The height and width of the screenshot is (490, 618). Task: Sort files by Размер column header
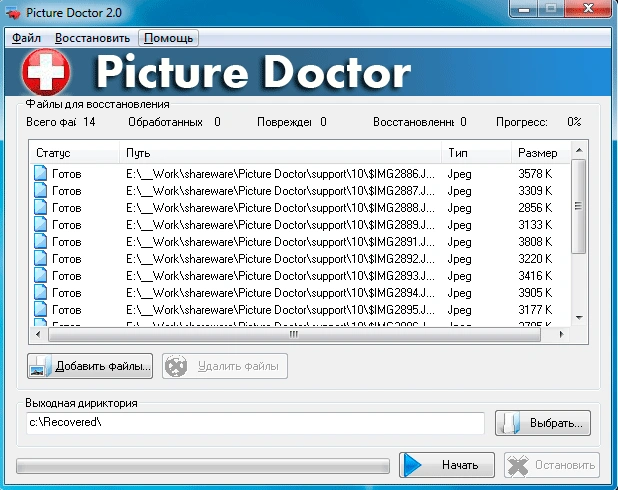coord(538,153)
